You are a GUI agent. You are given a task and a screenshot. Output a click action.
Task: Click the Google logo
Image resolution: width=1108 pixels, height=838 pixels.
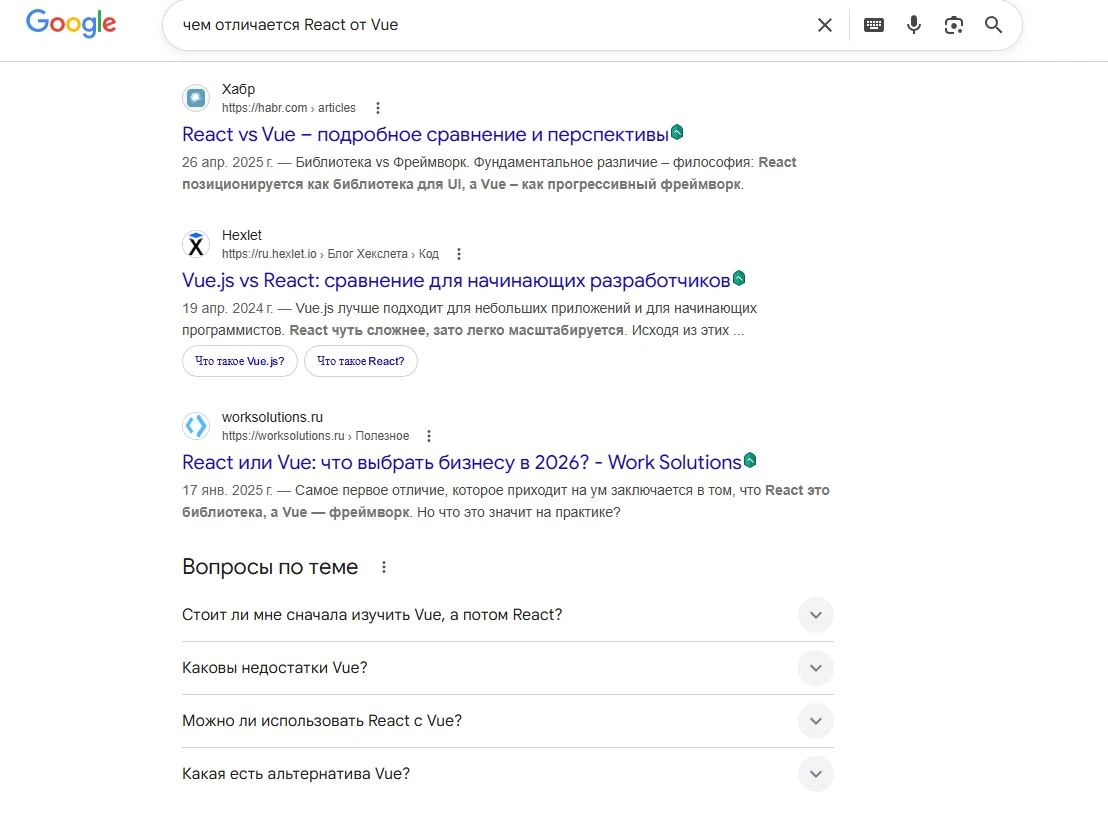coord(70,24)
